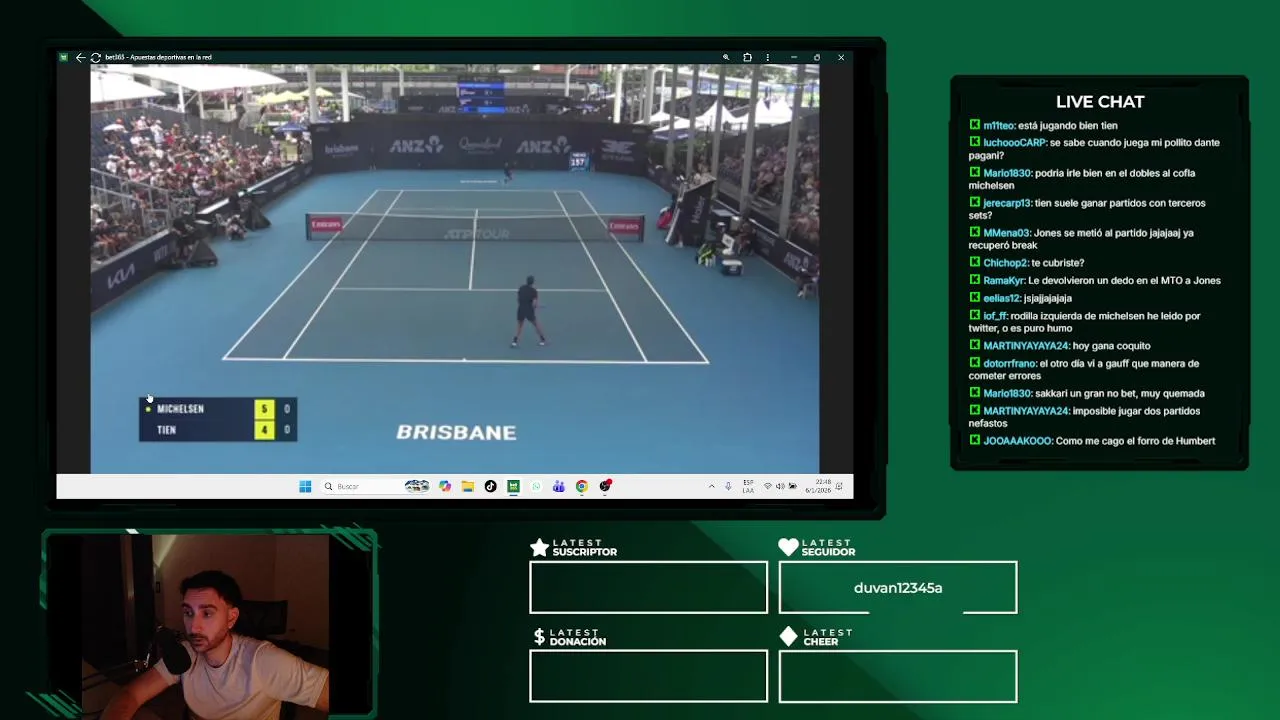Click the 'imposible jugar dos partidos' message
The height and width of the screenshot is (720, 1280).
[x=1084, y=417]
